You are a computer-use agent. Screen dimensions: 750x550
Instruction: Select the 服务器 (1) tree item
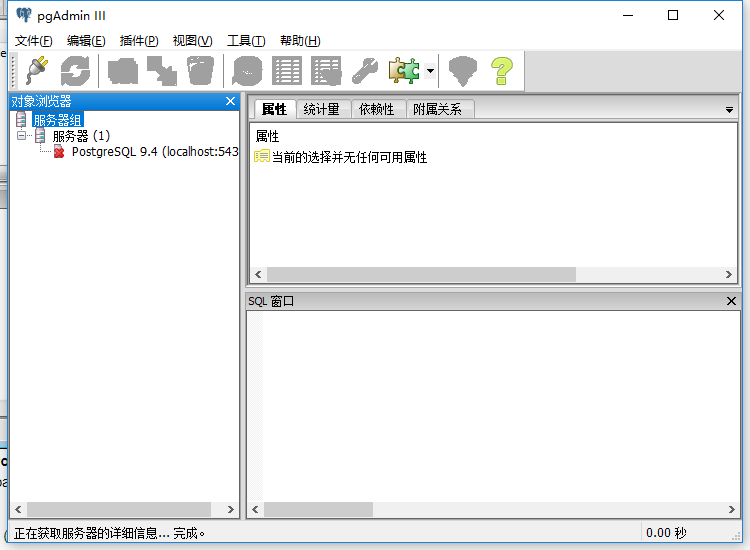pos(81,136)
